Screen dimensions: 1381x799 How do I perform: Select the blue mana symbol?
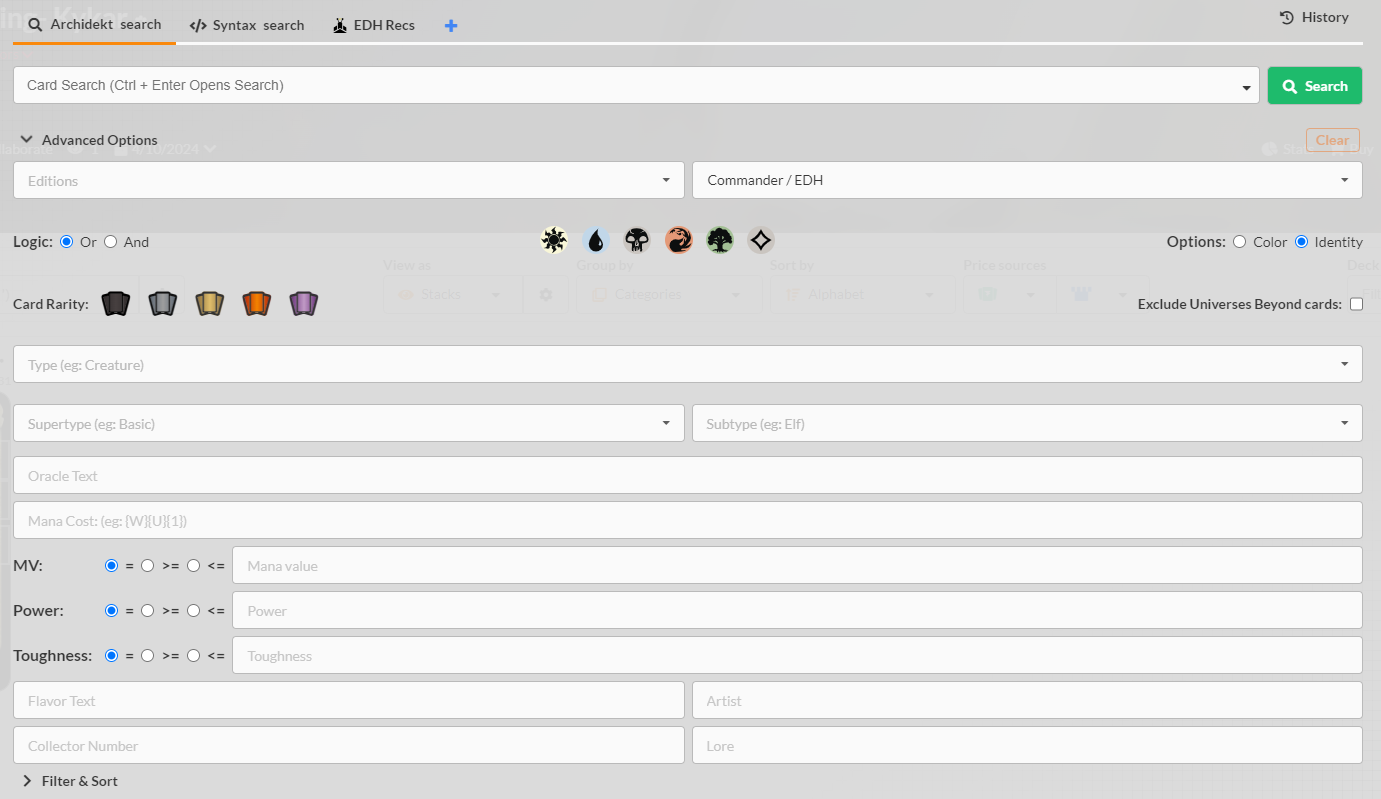(595, 240)
